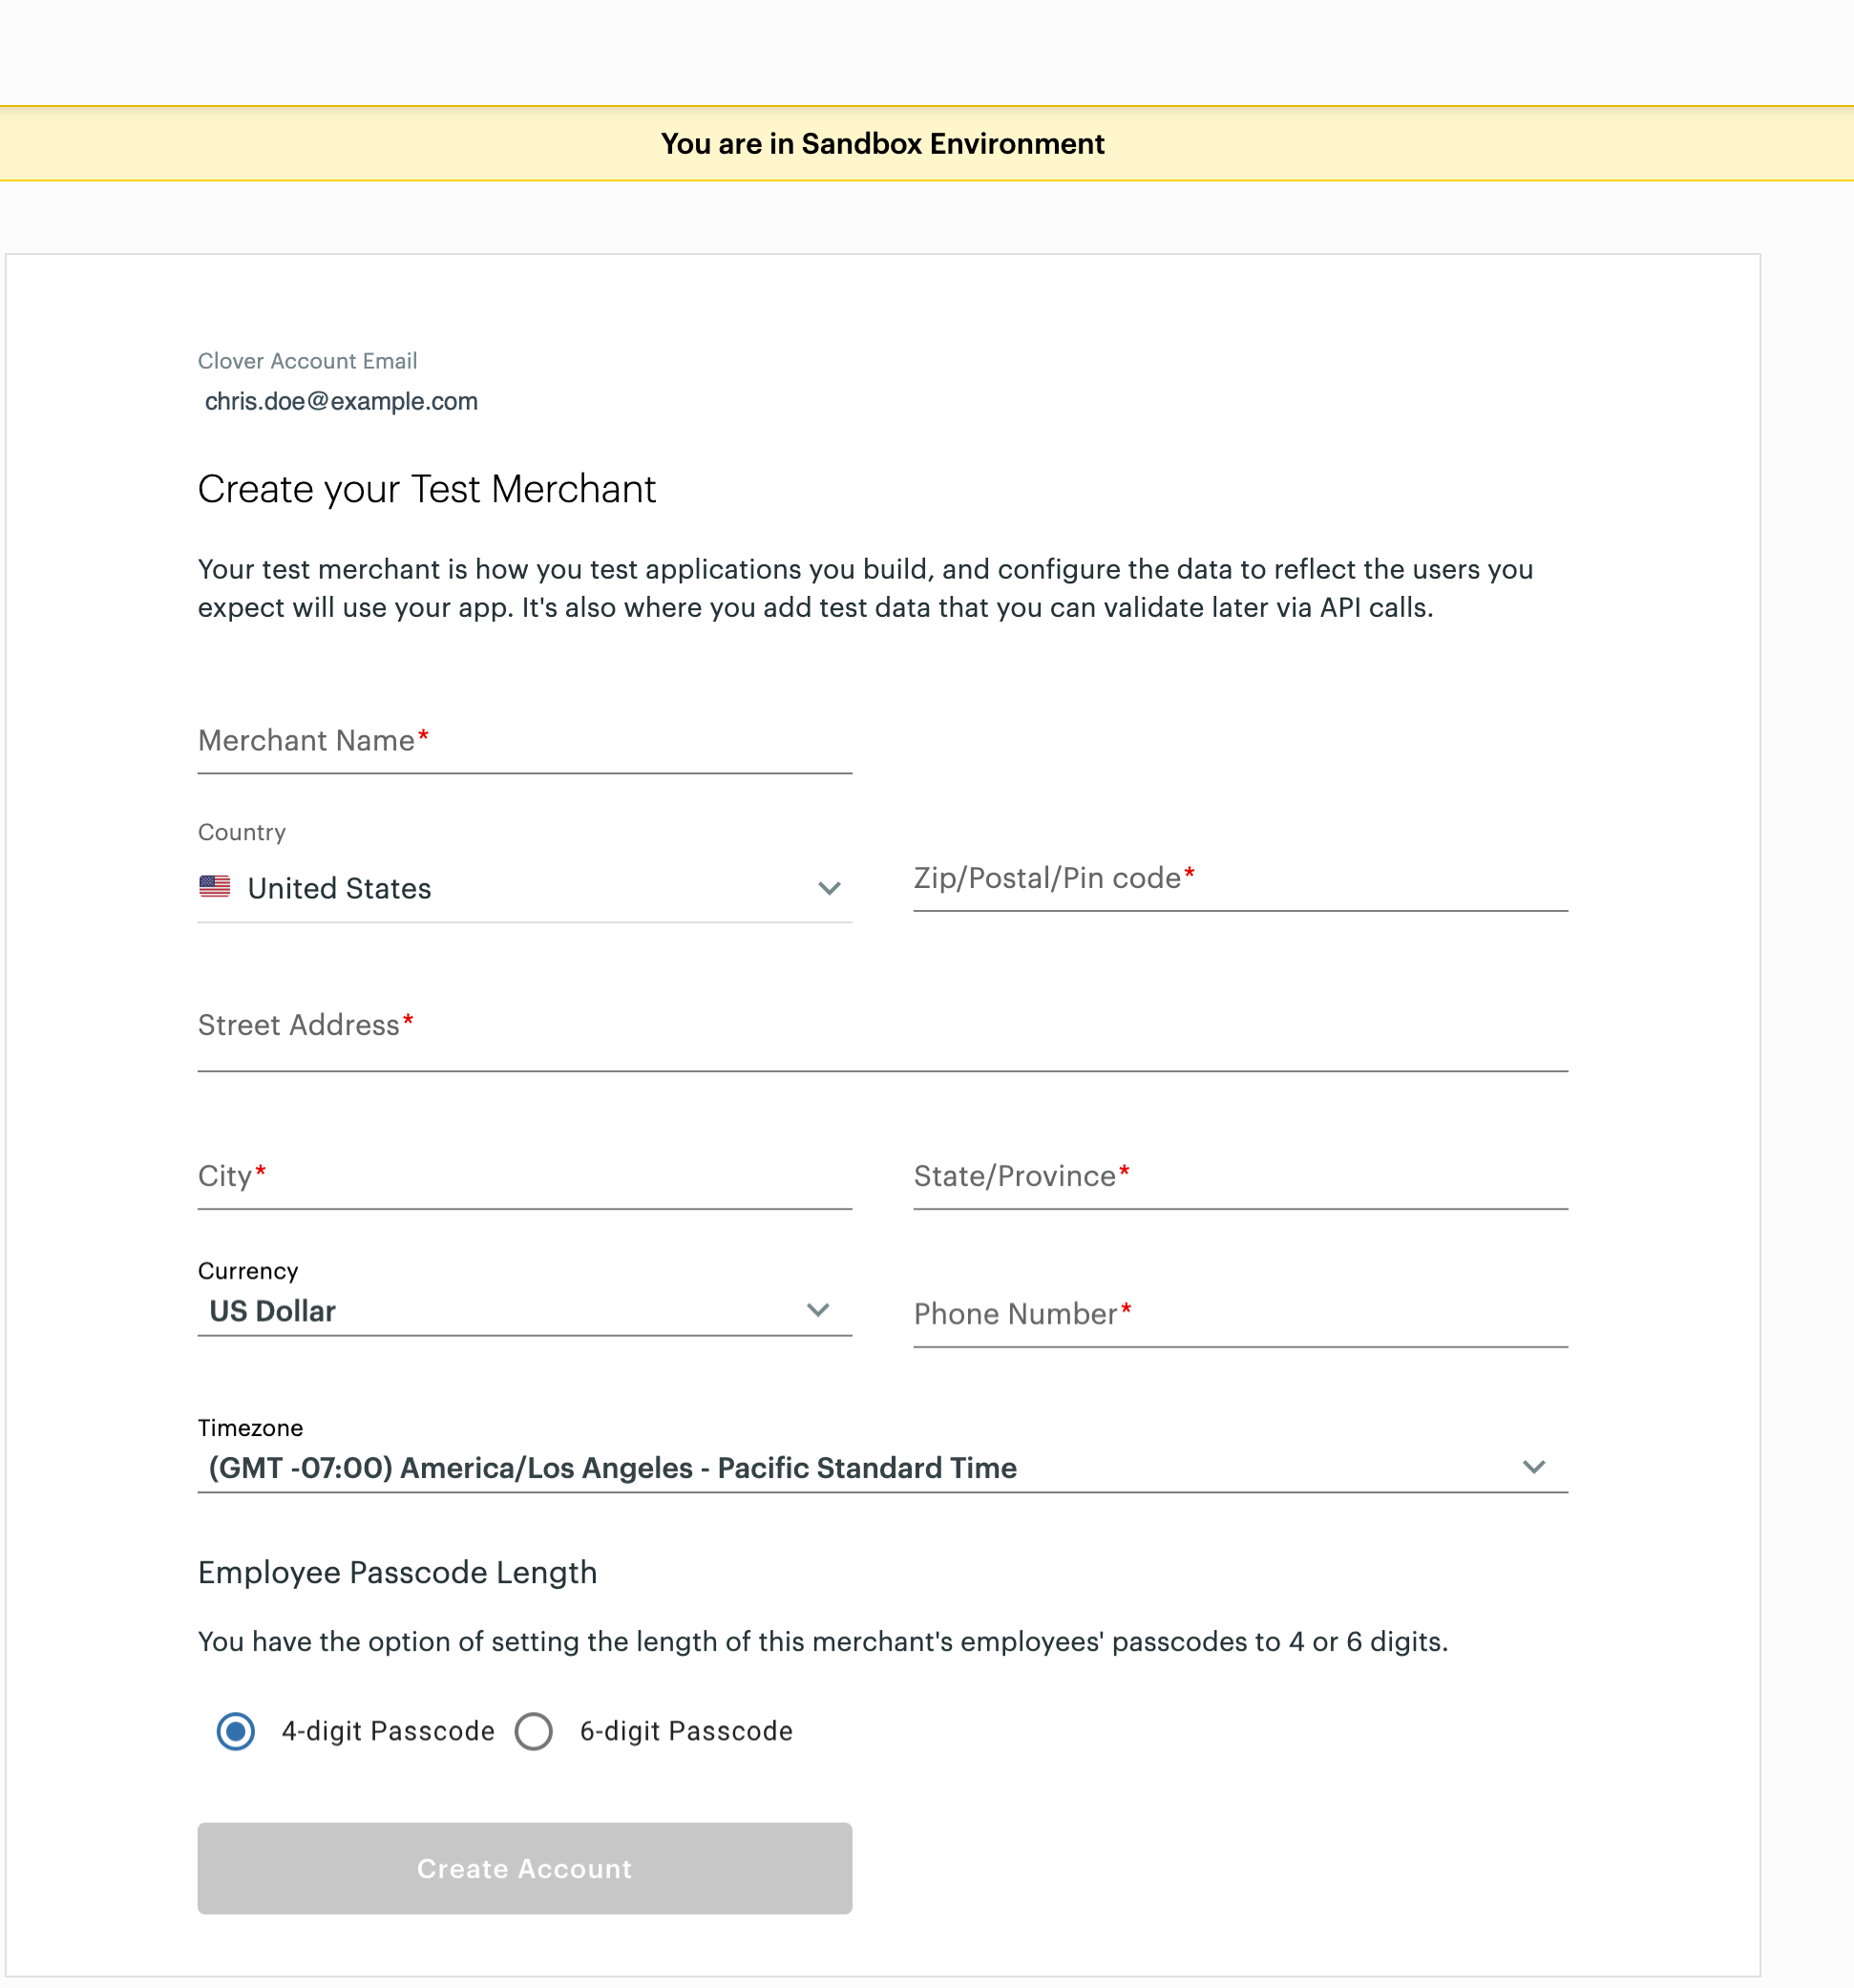
Task: Click the 'You are in Sandbox Environment' banner text
Action: (x=882, y=144)
